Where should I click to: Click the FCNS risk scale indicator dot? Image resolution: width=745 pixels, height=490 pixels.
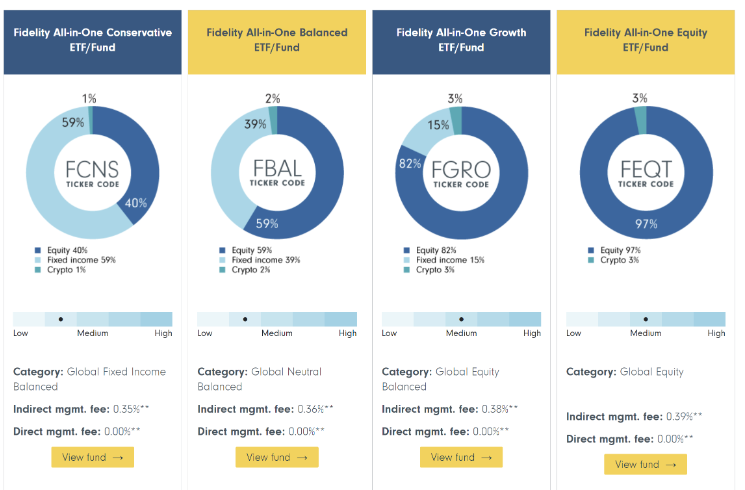click(61, 319)
